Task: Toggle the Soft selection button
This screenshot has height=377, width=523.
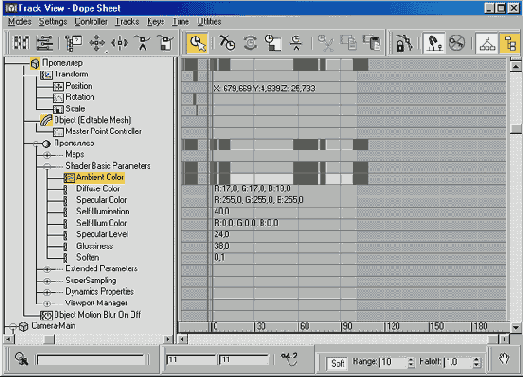Action: 337,363
